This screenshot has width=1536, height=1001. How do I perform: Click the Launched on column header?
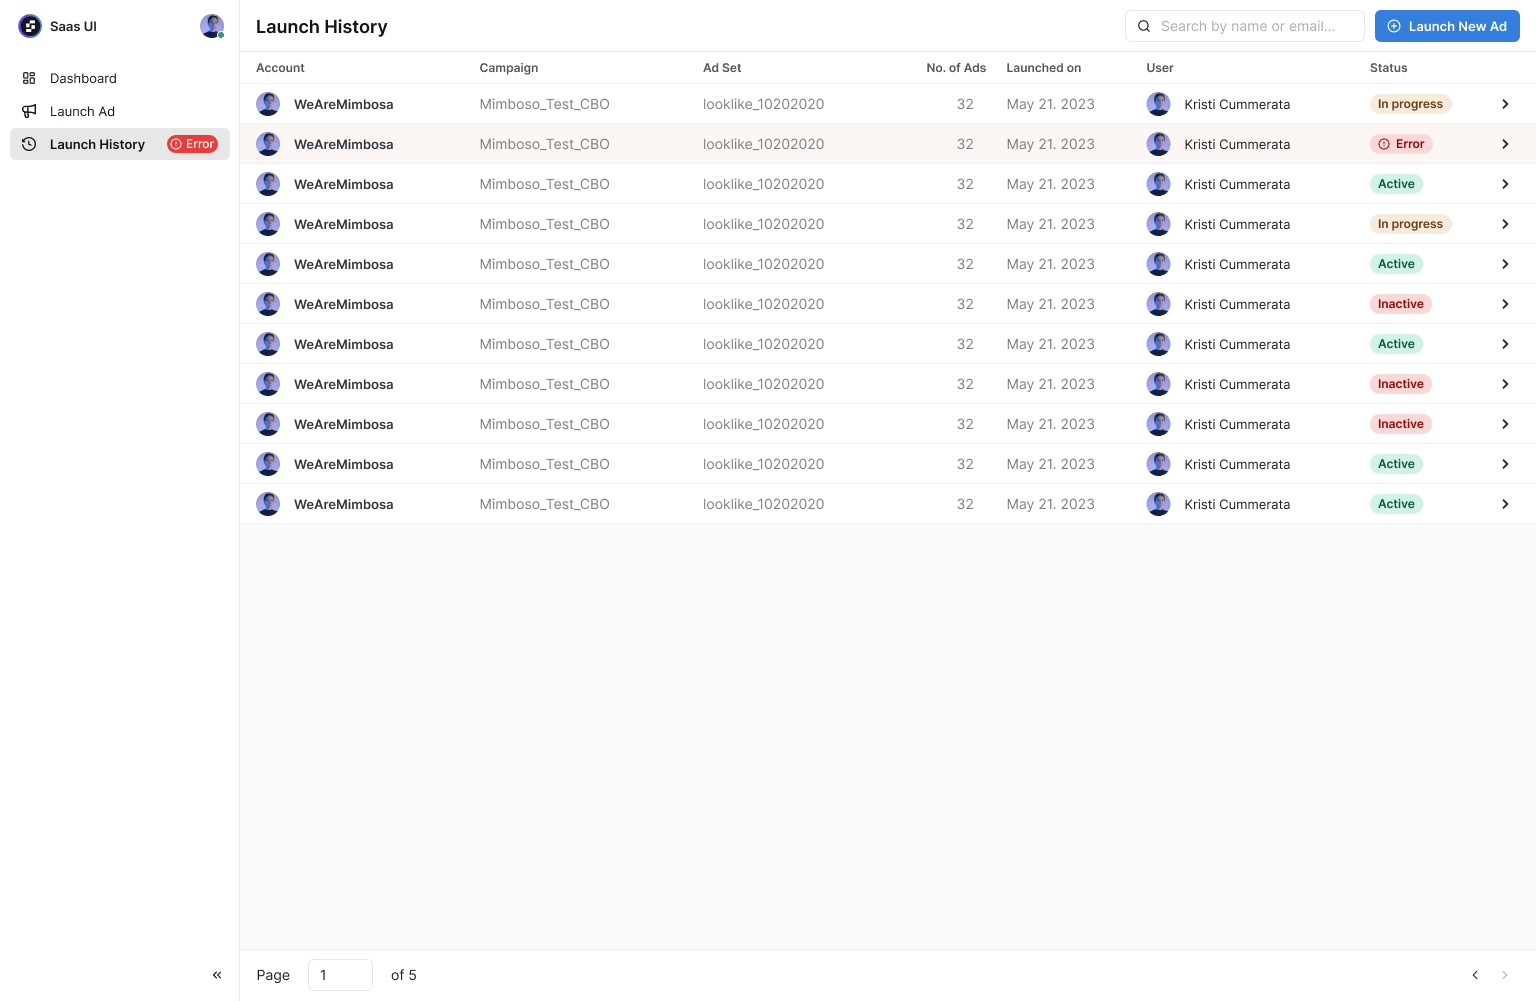tap(1043, 68)
